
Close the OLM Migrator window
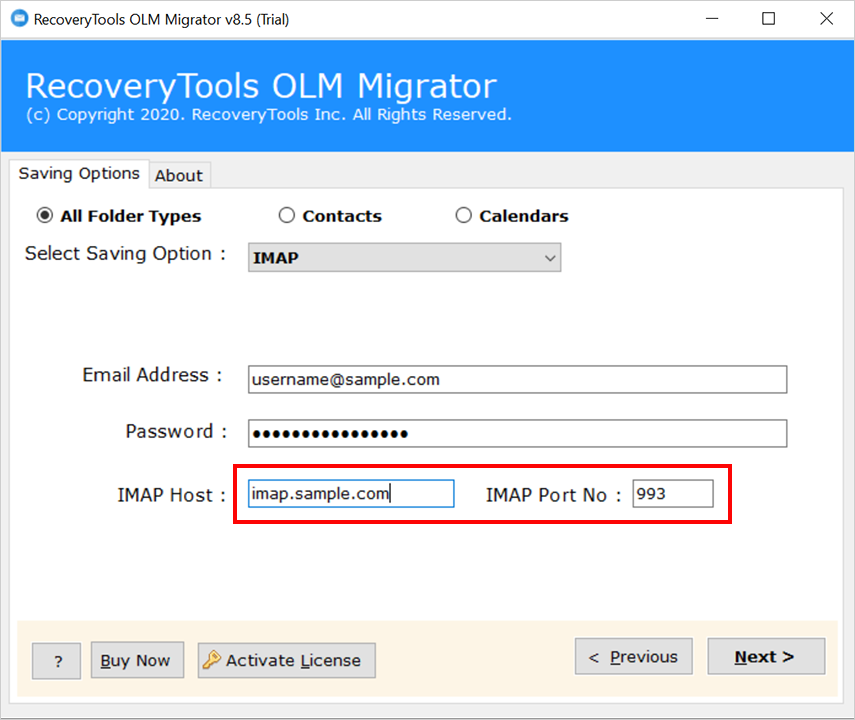[827, 19]
